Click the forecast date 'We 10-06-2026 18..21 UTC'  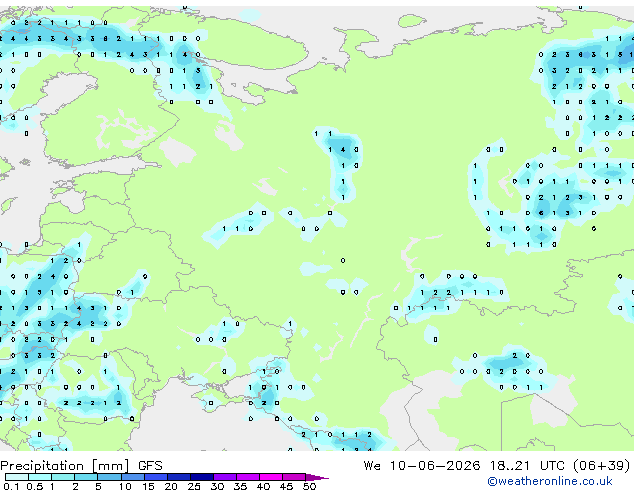point(465,466)
